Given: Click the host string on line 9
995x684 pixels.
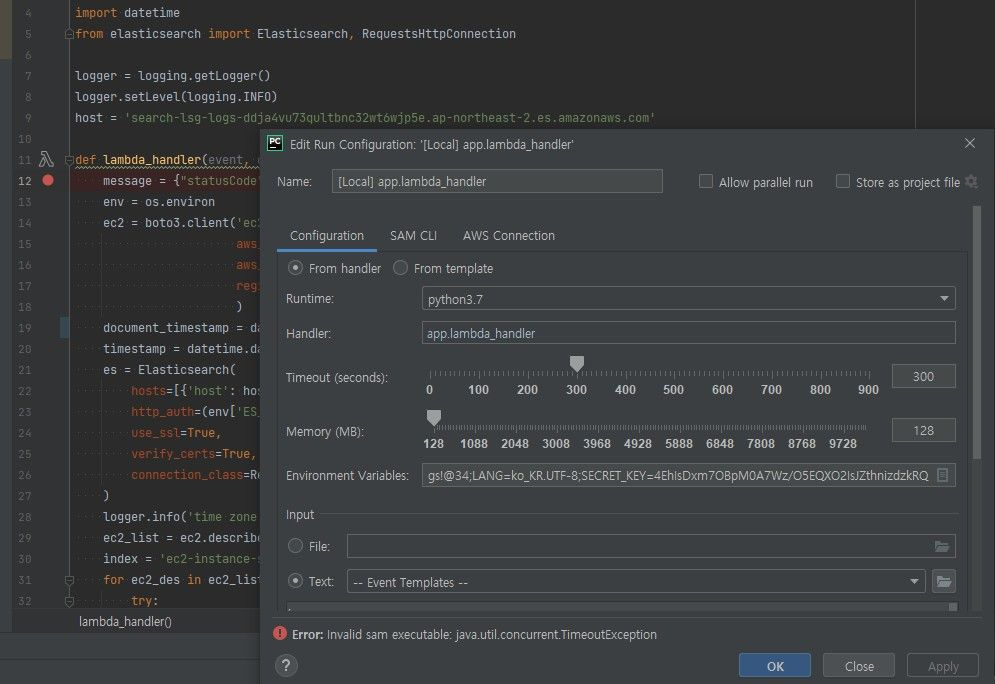Looking at the screenshot, I should point(390,117).
